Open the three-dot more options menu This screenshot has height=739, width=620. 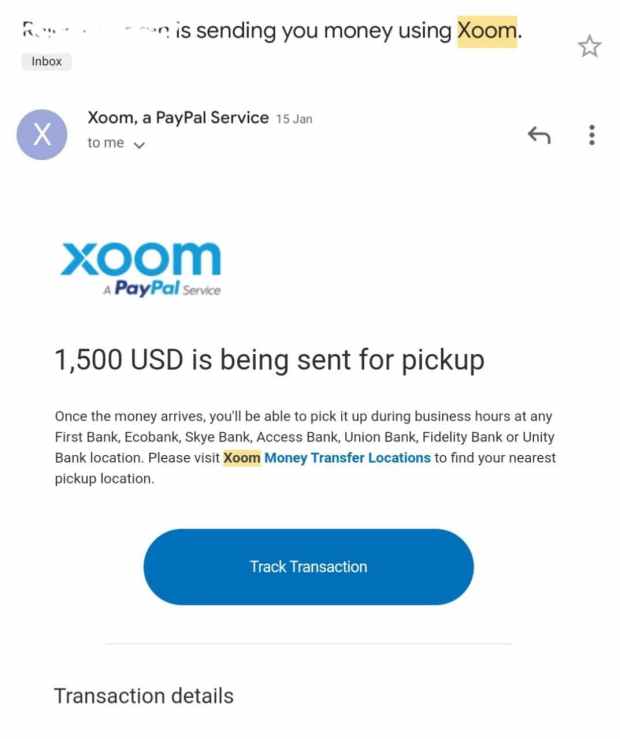point(592,135)
